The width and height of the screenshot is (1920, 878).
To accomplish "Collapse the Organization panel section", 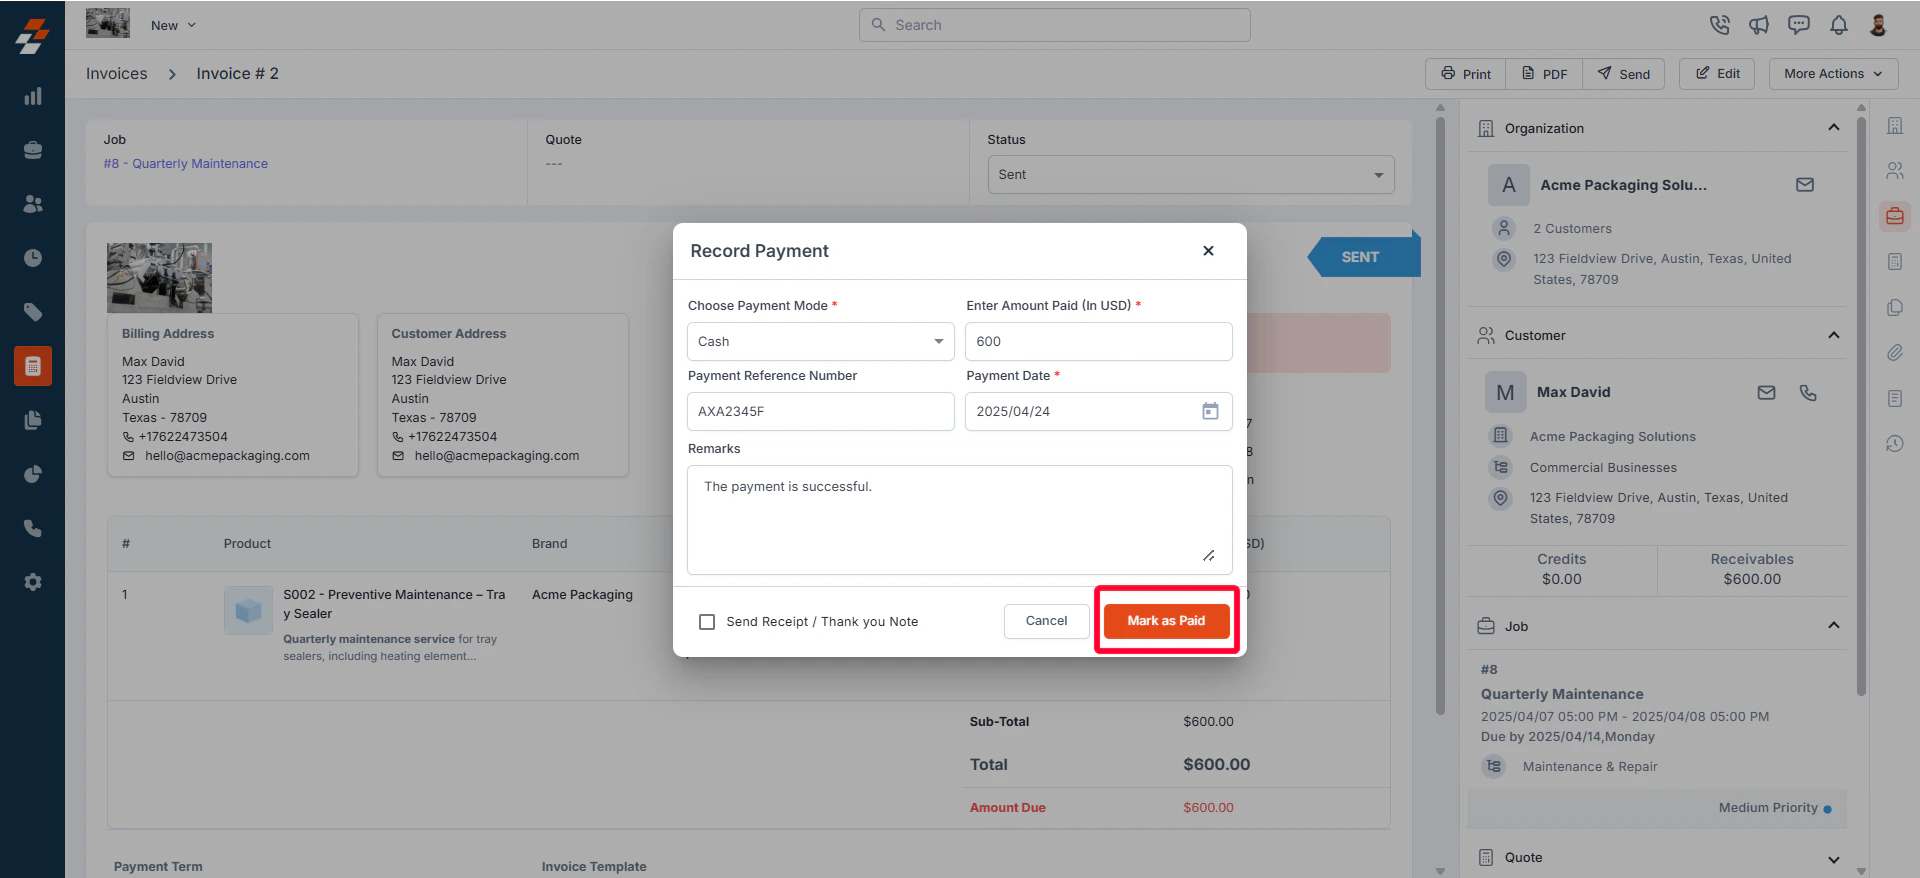I will 1833,127.
